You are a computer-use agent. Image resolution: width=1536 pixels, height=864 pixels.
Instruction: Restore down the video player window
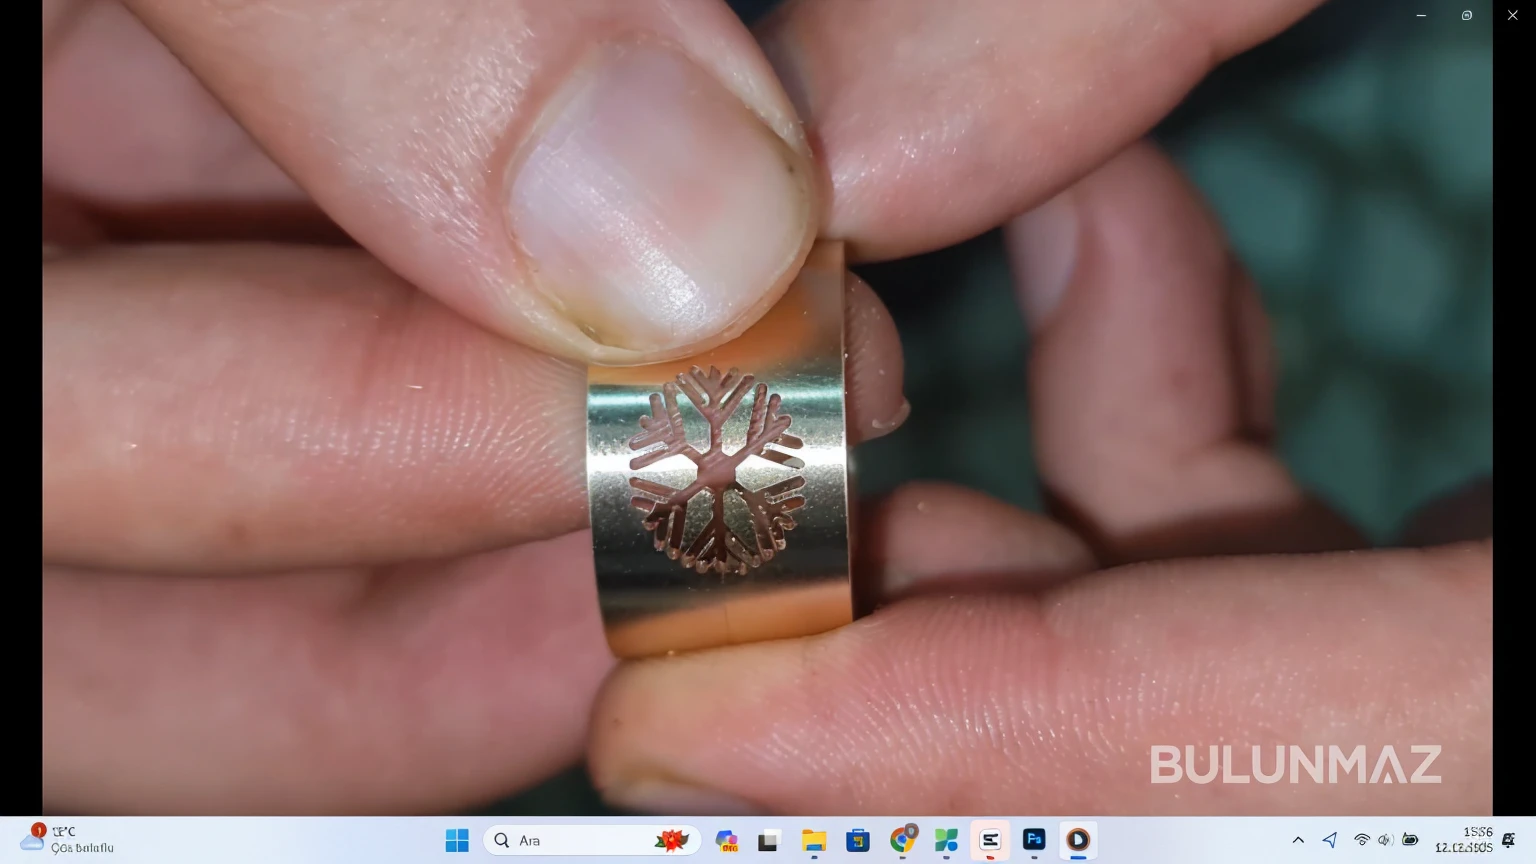click(1467, 16)
